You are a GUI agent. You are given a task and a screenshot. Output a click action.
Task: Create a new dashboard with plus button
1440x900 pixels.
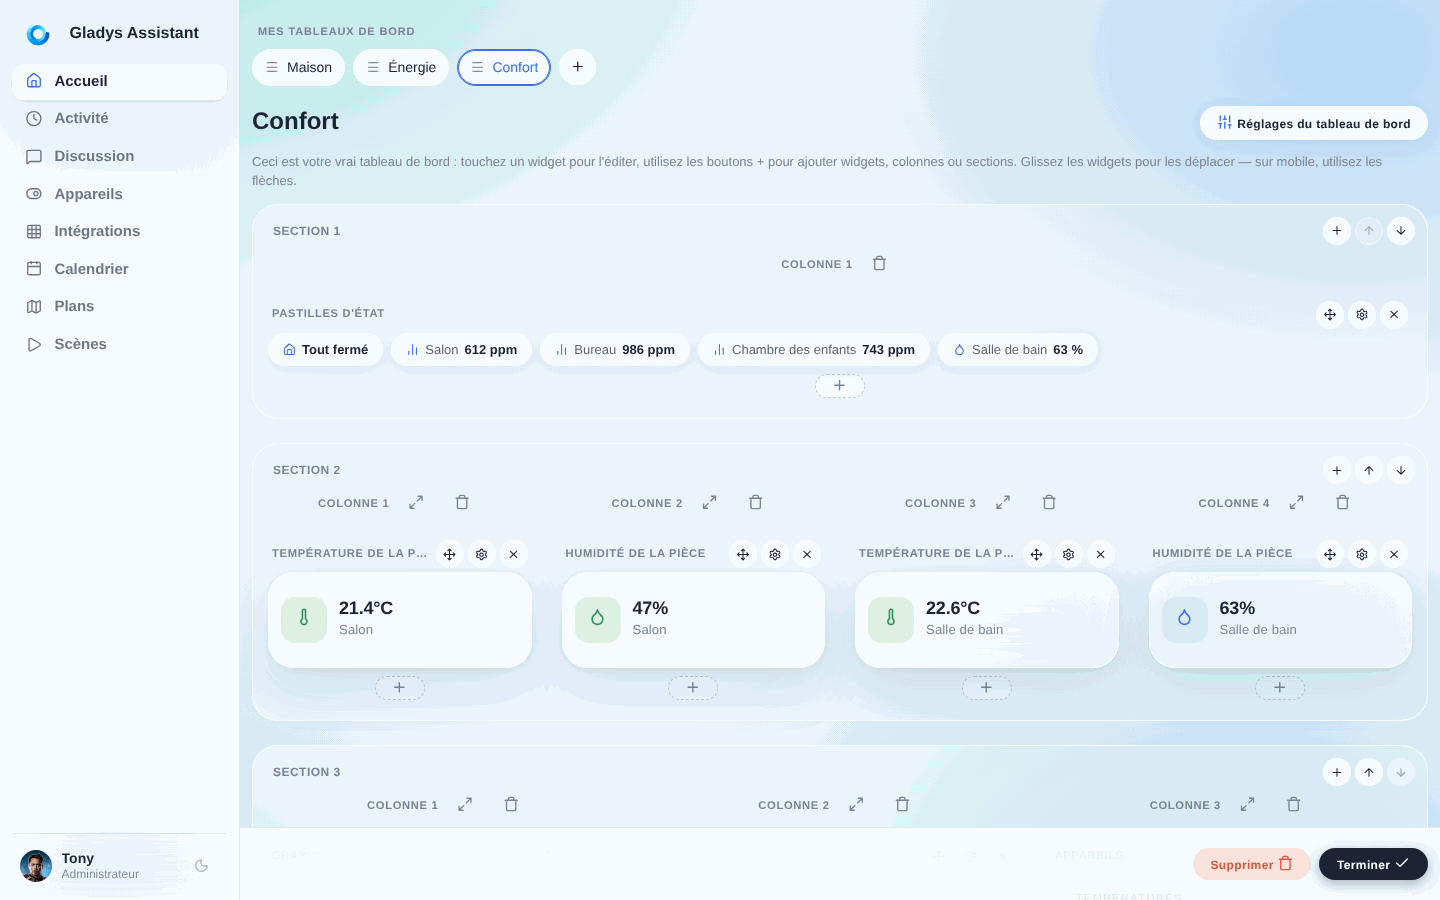tap(578, 67)
